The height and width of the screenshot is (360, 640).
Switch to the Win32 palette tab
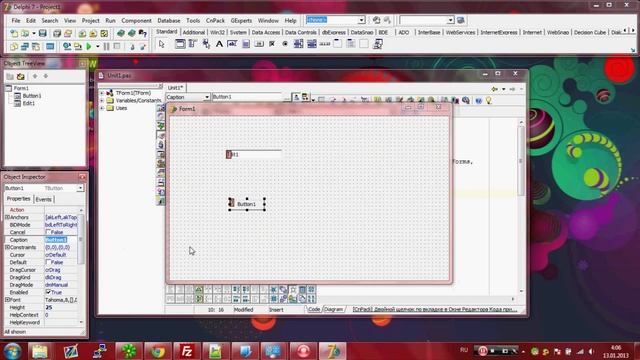(217, 32)
